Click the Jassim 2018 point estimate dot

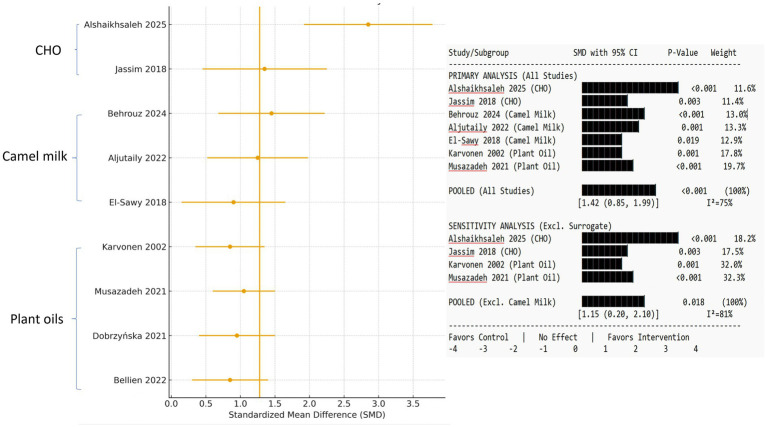pos(265,69)
